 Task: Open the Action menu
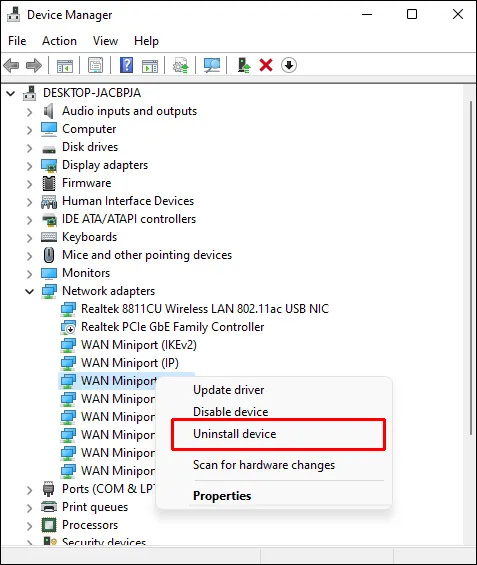pos(59,41)
